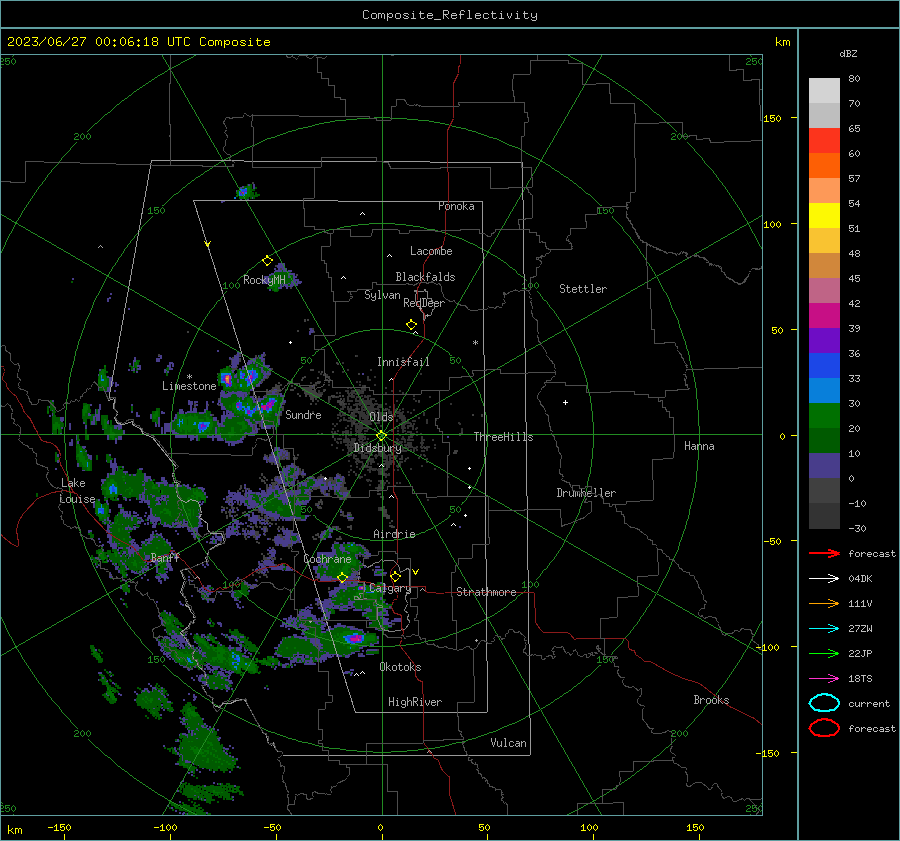The height and width of the screenshot is (841, 900).
Task: Click the 'current' legend label
Action: click(869, 703)
